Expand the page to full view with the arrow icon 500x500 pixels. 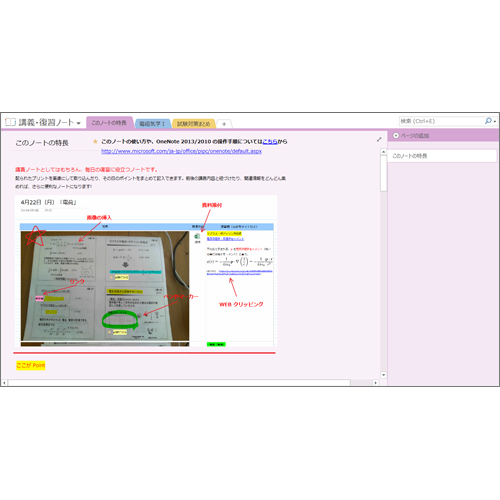(379, 139)
